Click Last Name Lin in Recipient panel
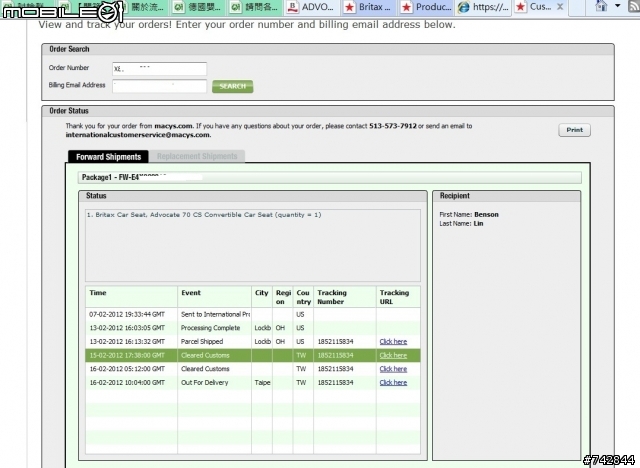The height and width of the screenshot is (468, 640). (461, 224)
